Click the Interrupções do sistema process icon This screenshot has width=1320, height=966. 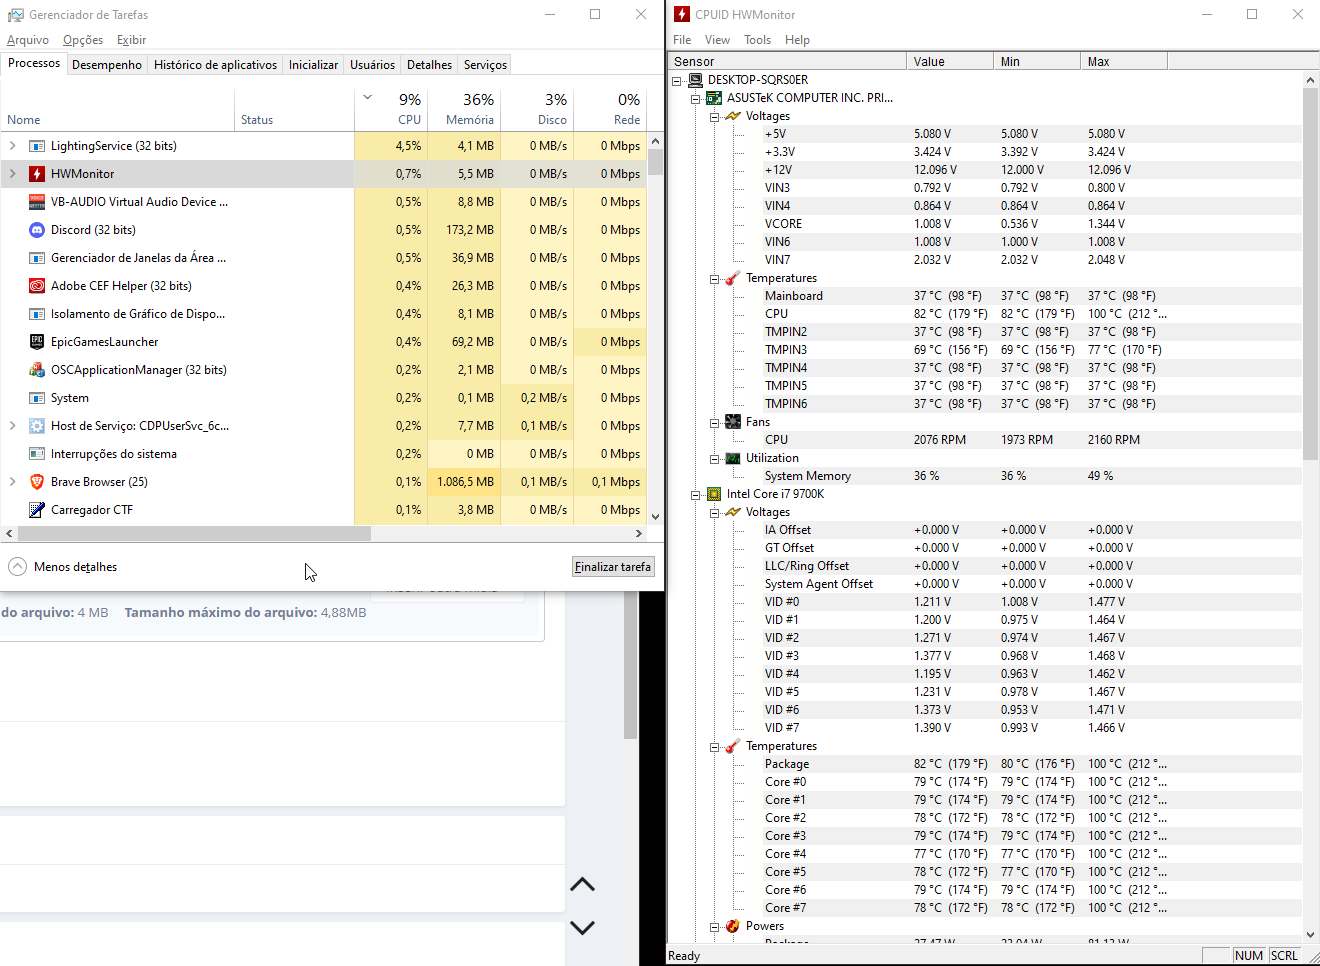(37, 454)
